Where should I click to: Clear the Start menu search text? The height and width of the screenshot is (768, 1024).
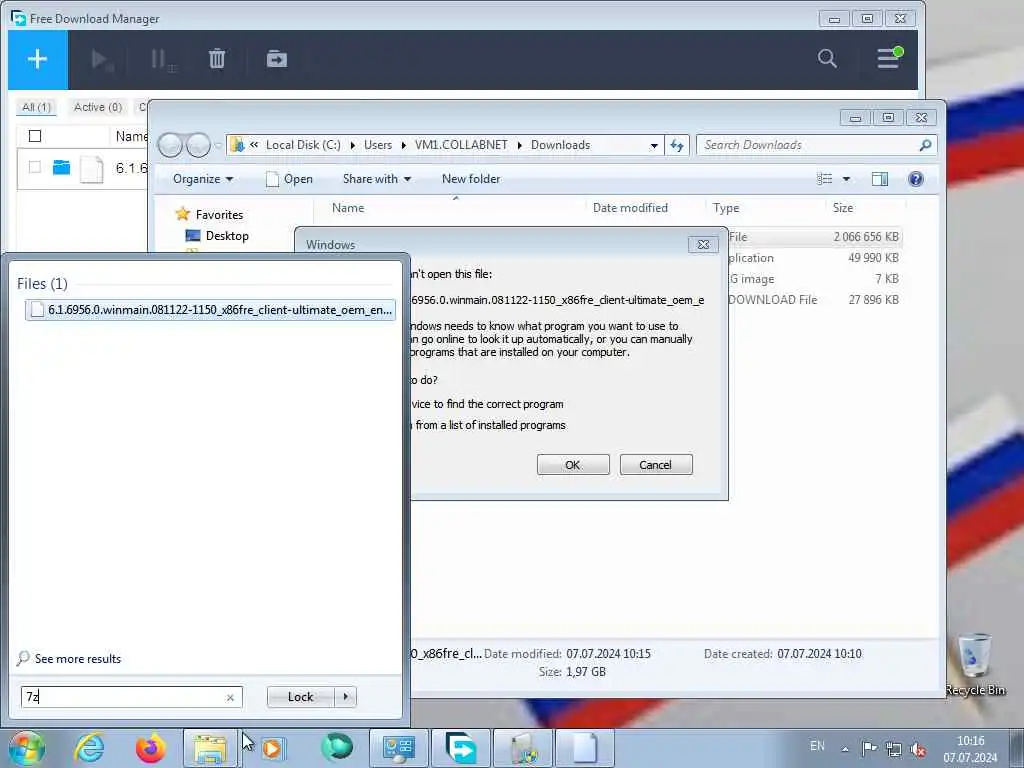230,697
